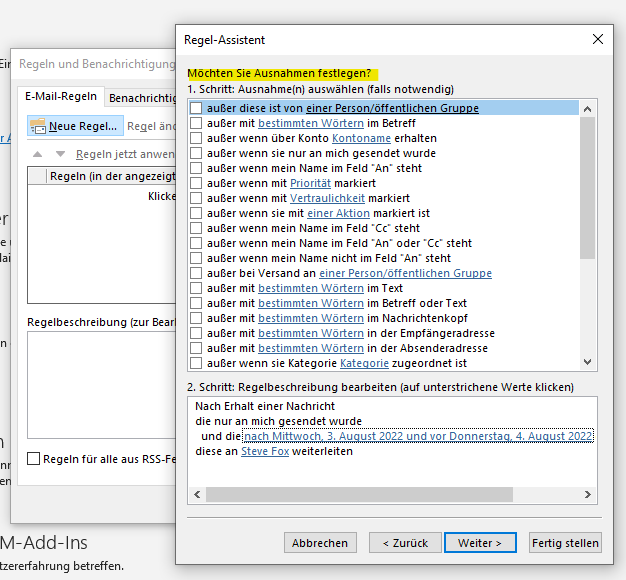Screen dimensions: 626x580
Task: Check 'außer wenn mein Name im Feld An oder Cc'
Action: click(x=196, y=243)
